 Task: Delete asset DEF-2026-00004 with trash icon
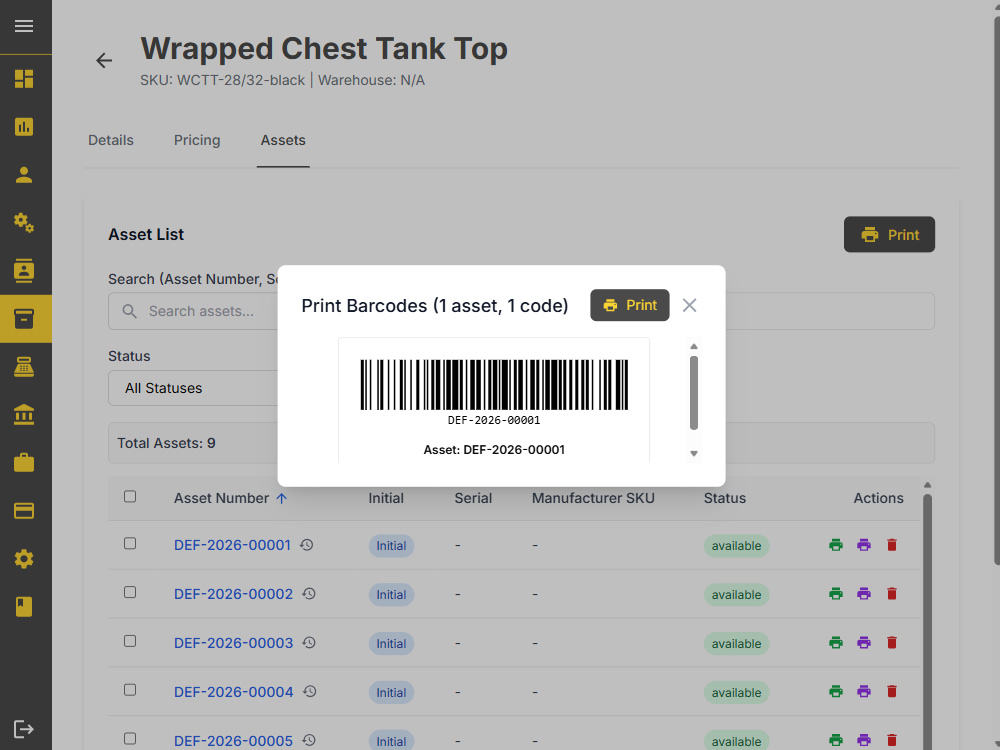[892, 691]
